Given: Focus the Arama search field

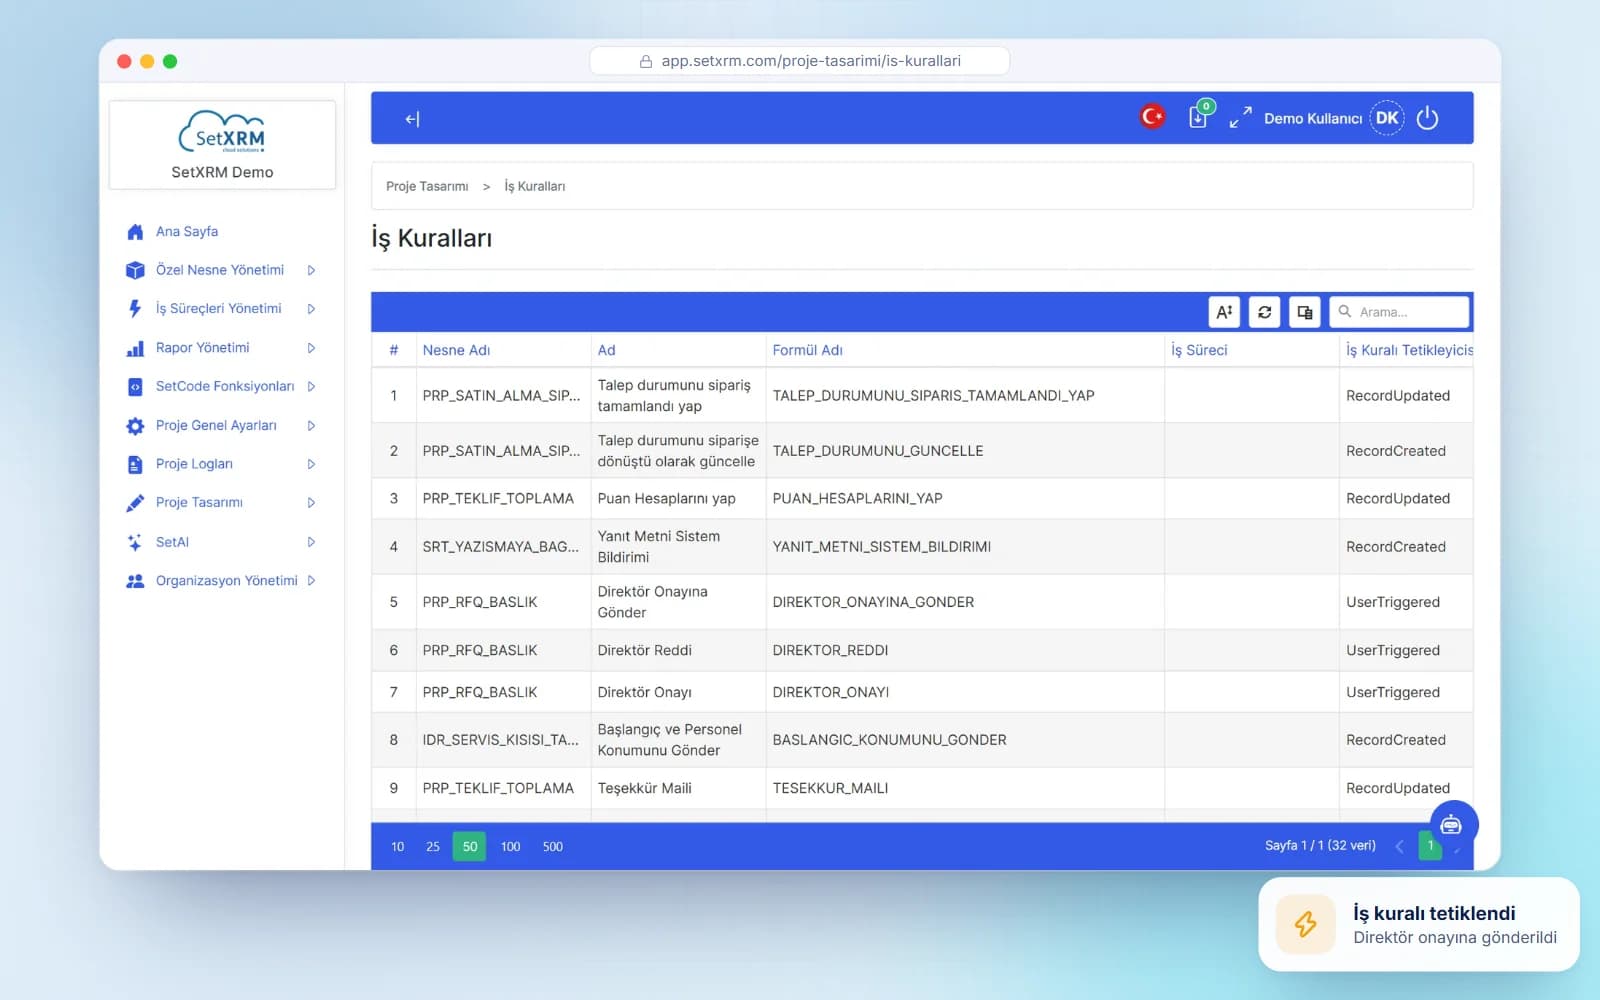Looking at the screenshot, I should (x=1399, y=312).
